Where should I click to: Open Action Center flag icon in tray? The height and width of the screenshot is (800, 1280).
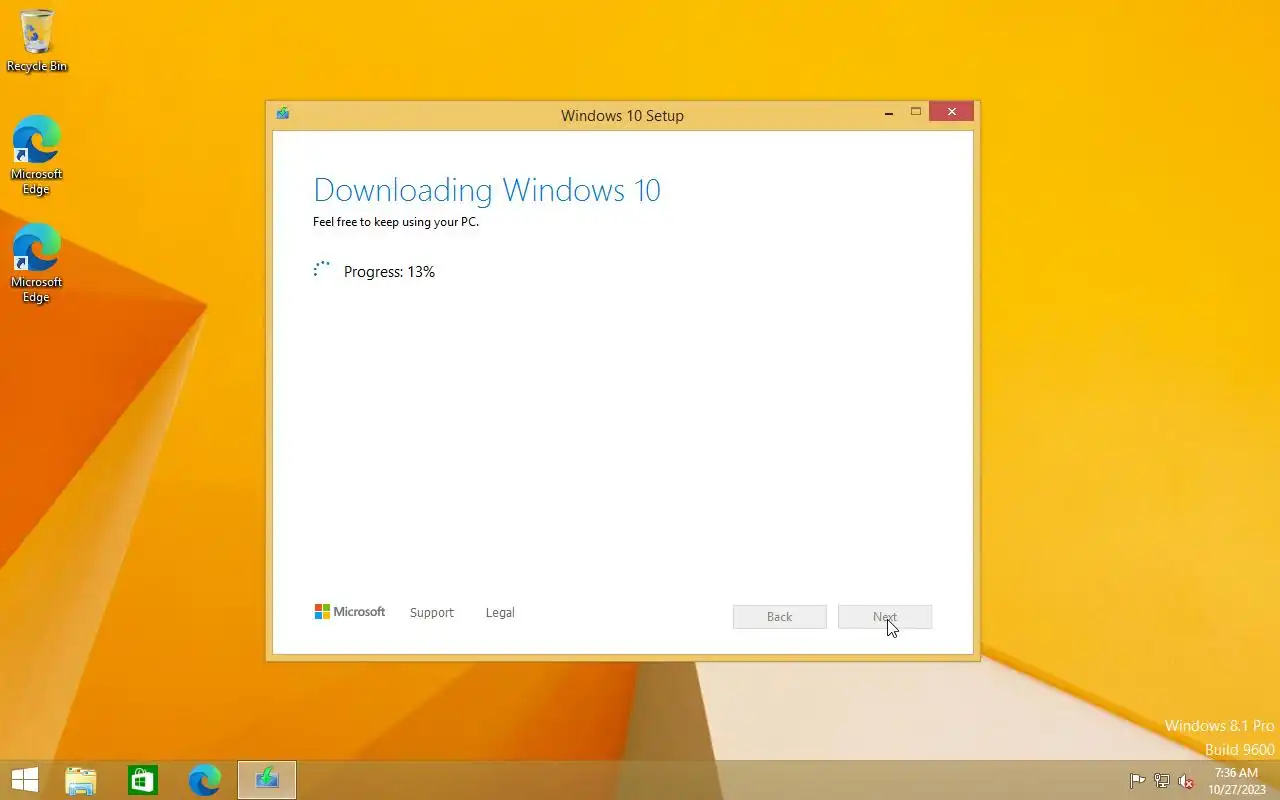tap(1138, 781)
